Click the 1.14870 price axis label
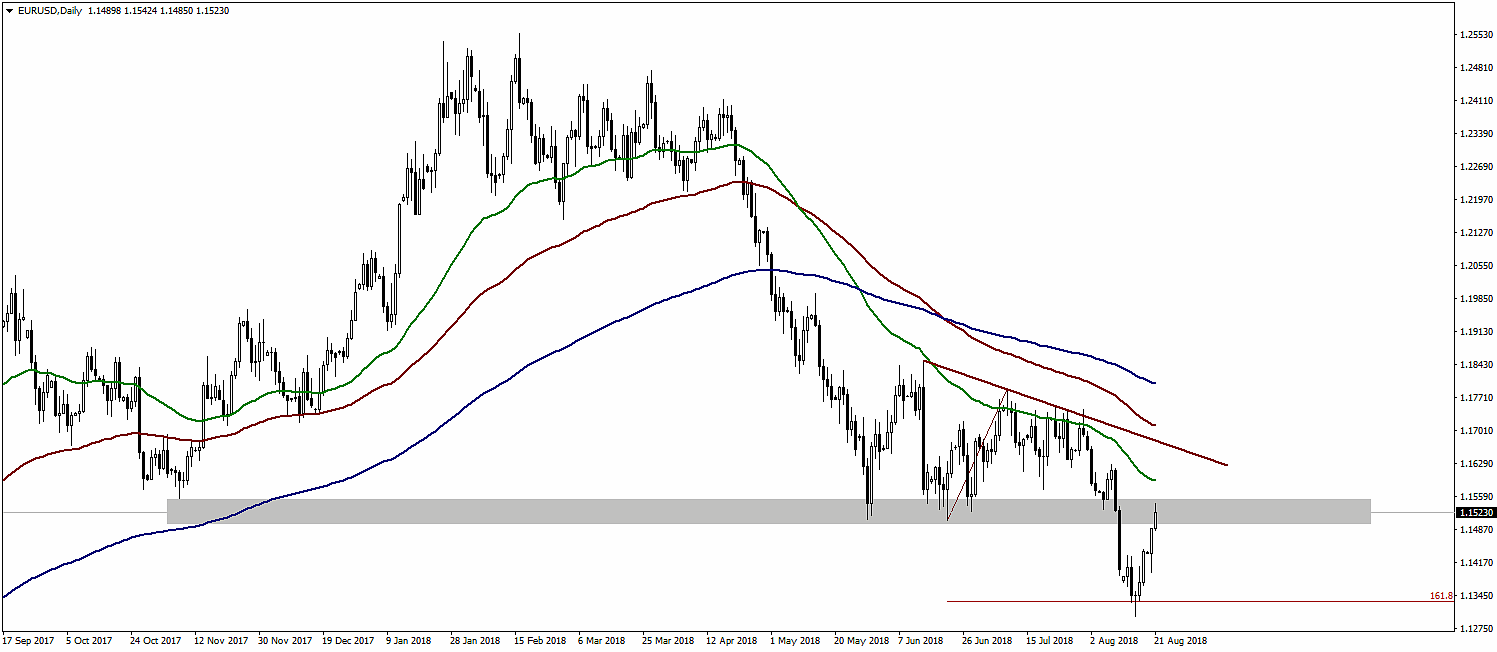 (x=1476, y=530)
